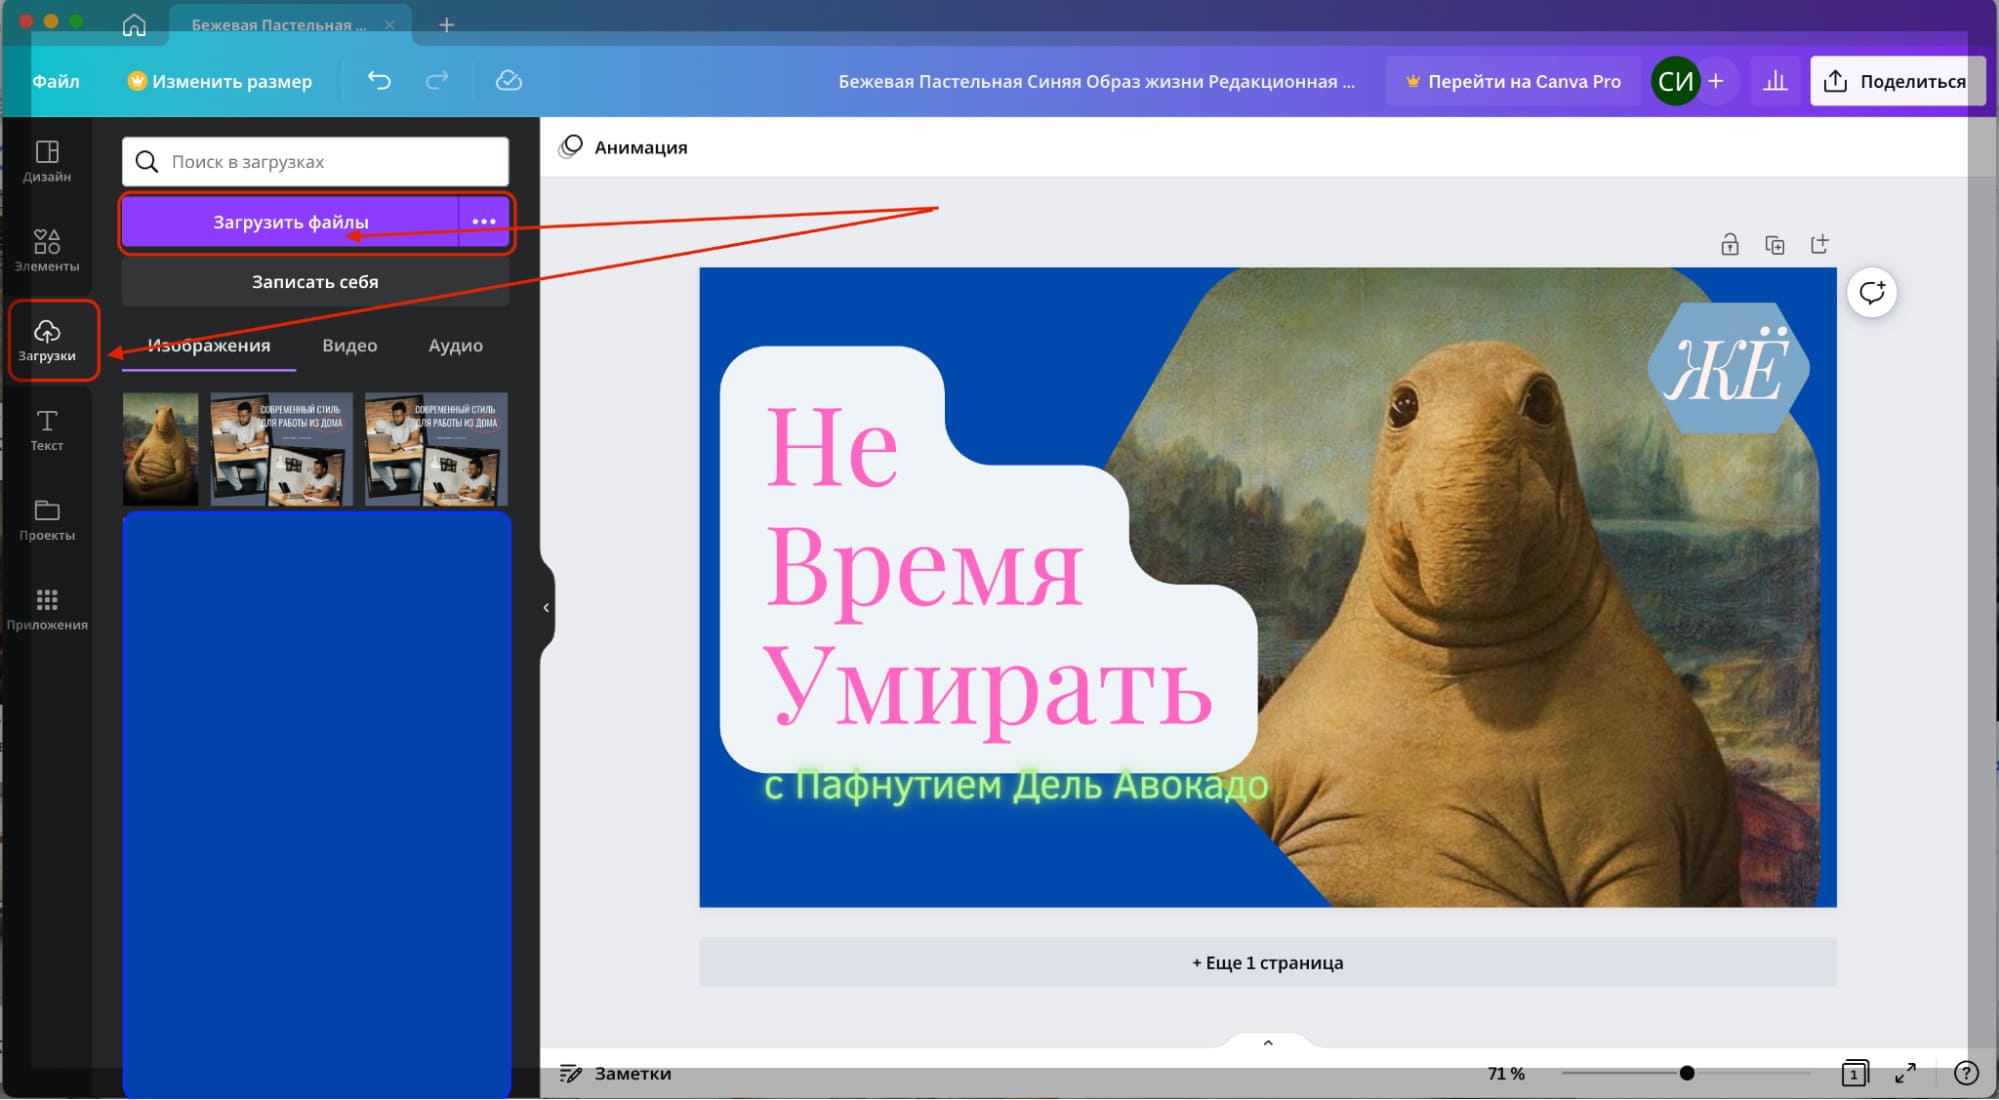Open the help question mark
1999x1100 pixels.
pos(1966,1073)
